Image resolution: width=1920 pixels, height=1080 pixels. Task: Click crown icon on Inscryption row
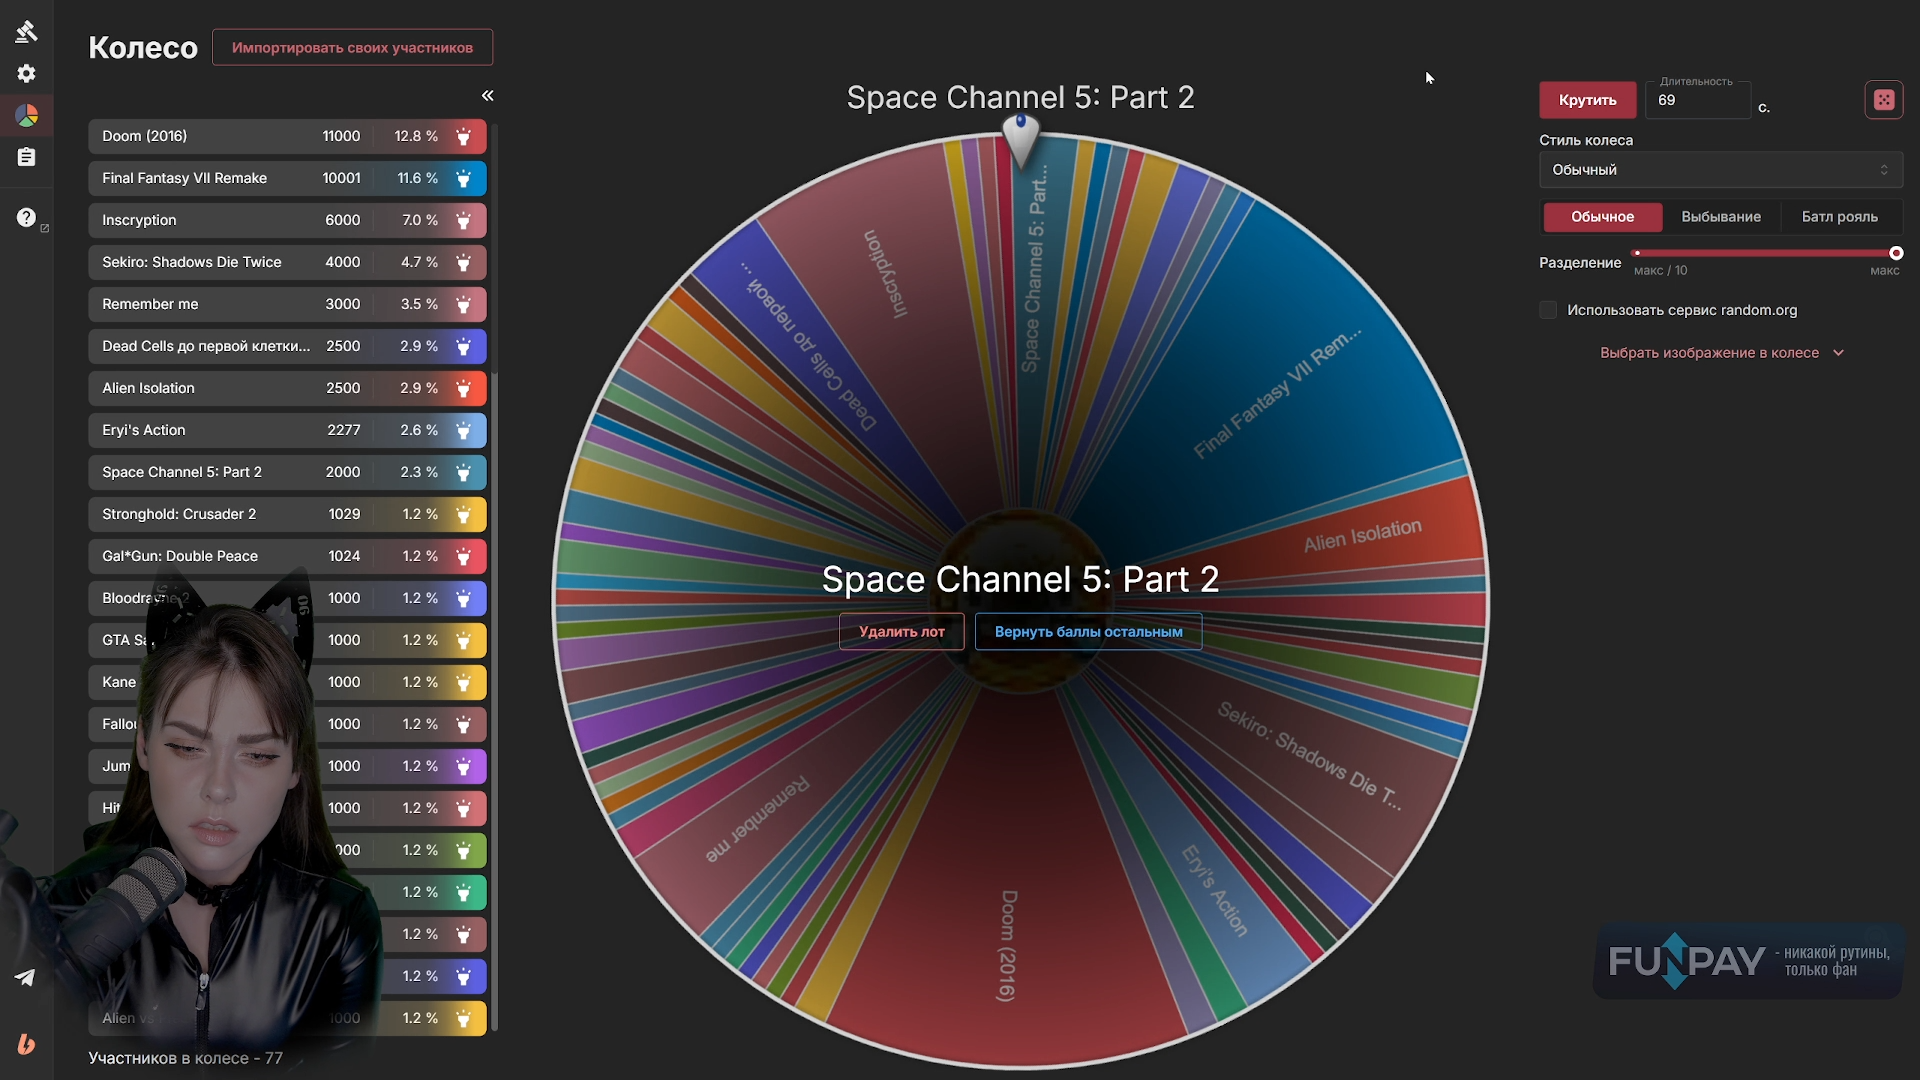point(463,220)
